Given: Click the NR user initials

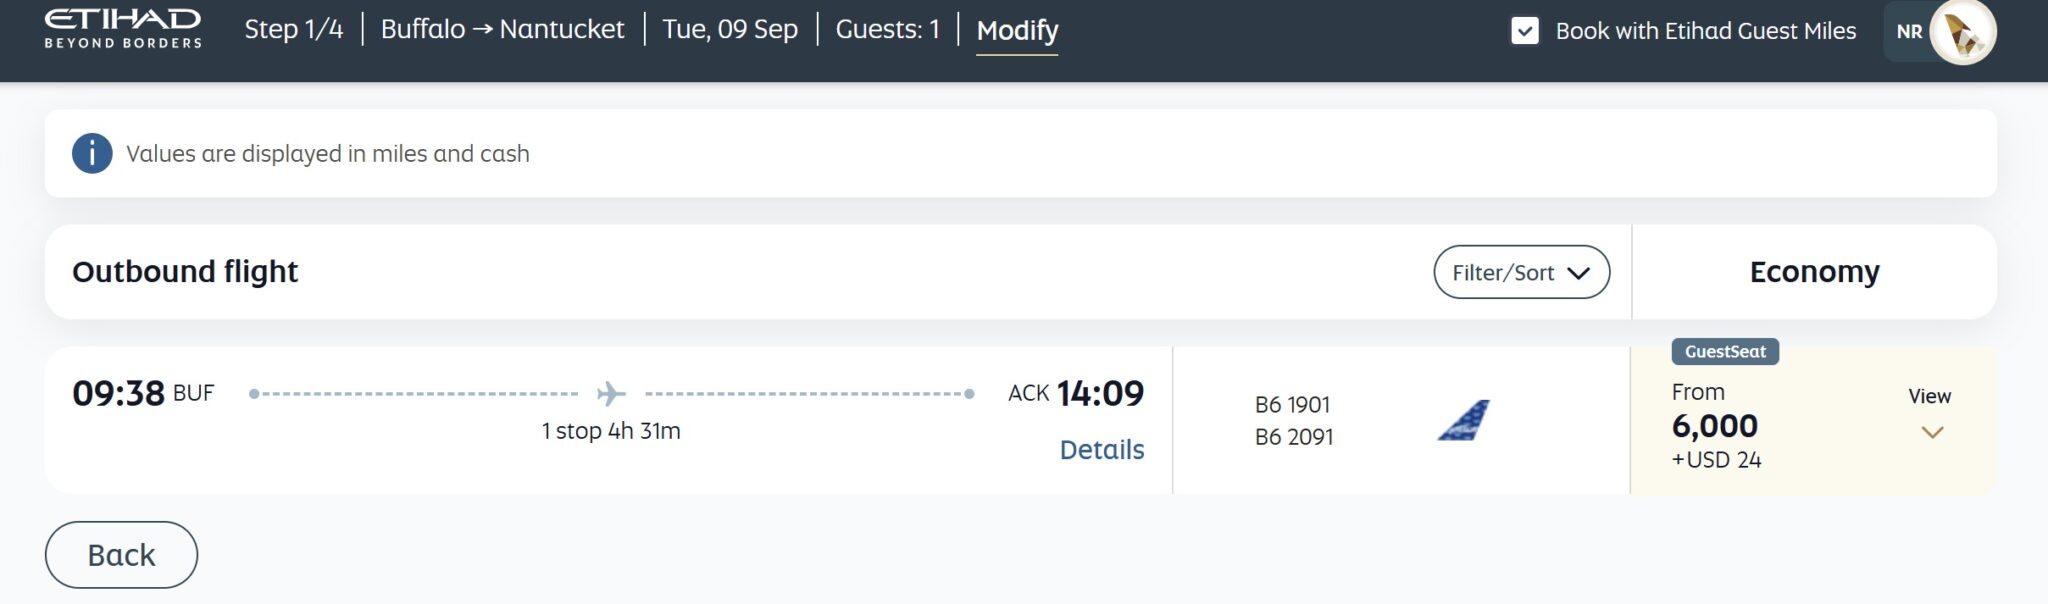Looking at the screenshot, I should click(x=1909, y=32).
